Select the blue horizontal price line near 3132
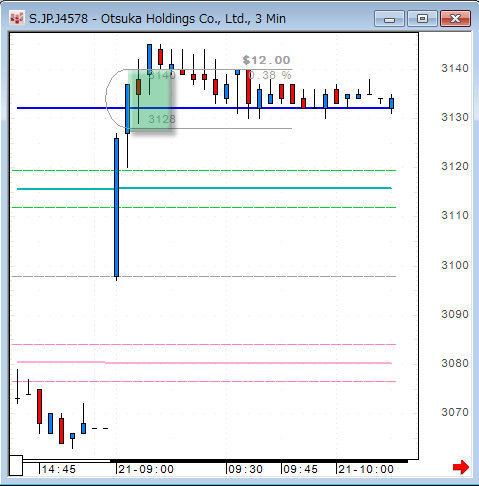Viewport: 479px width, 486px height. click(x=204, y=108)
